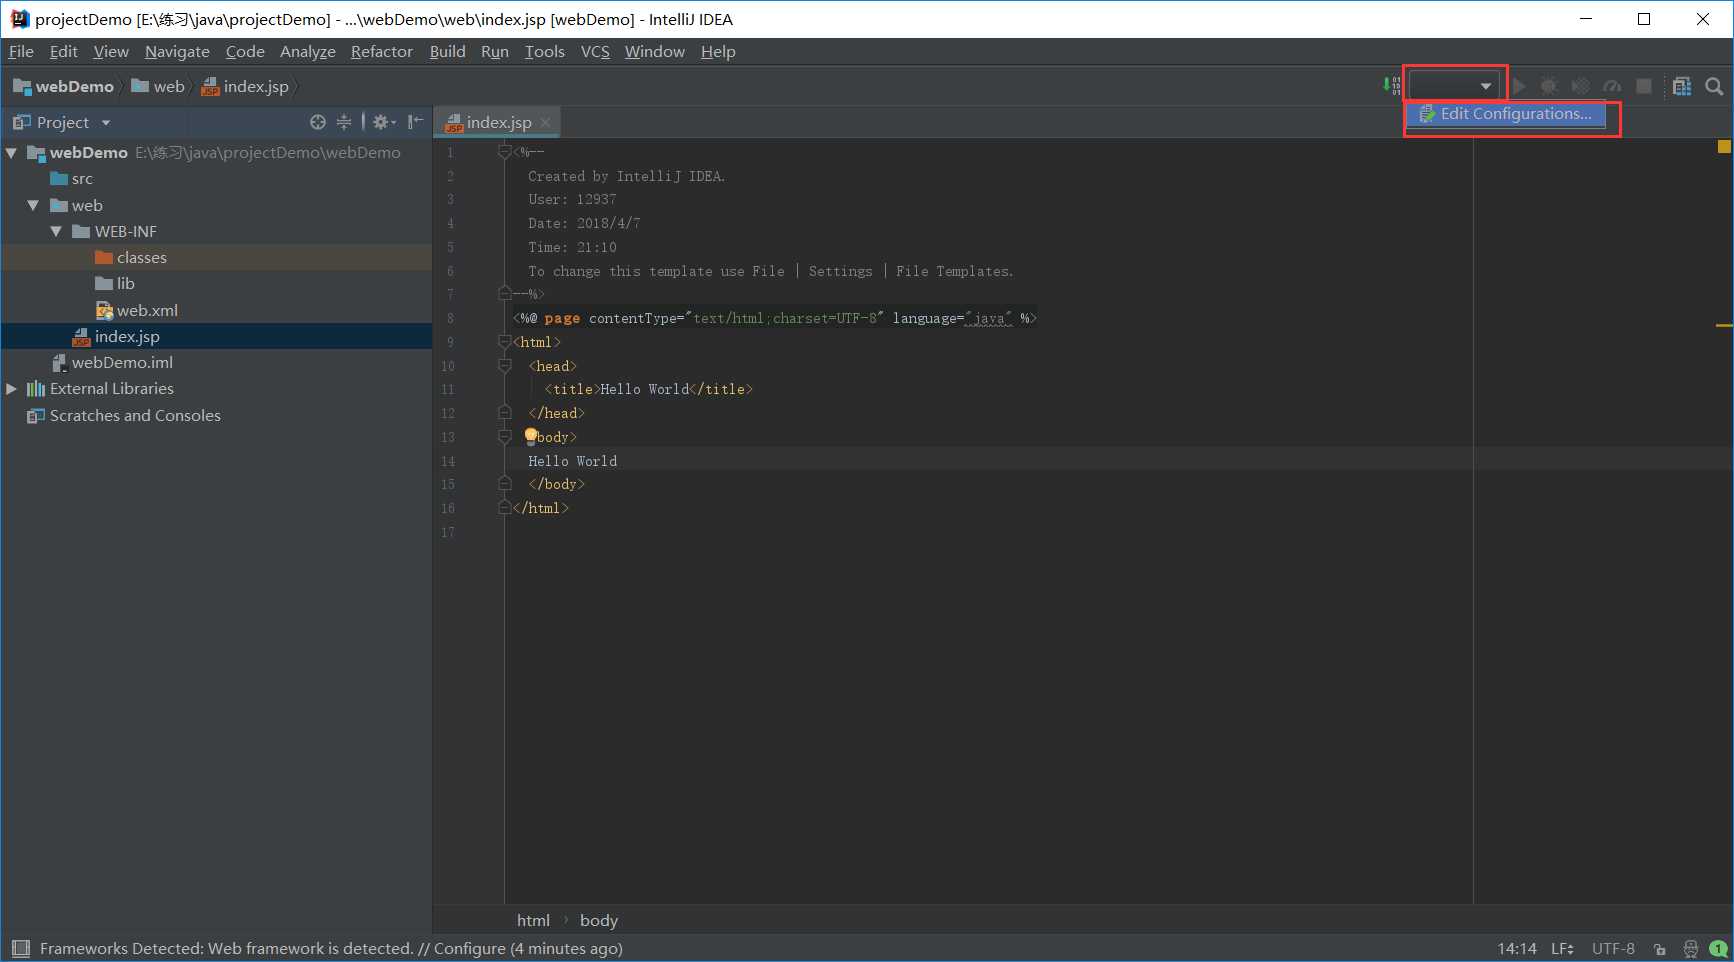Click webDemo breadcrumb in navigation bar
Image resolution: width=1734 pixels, height=962 pixels.
tap(63, 87)
